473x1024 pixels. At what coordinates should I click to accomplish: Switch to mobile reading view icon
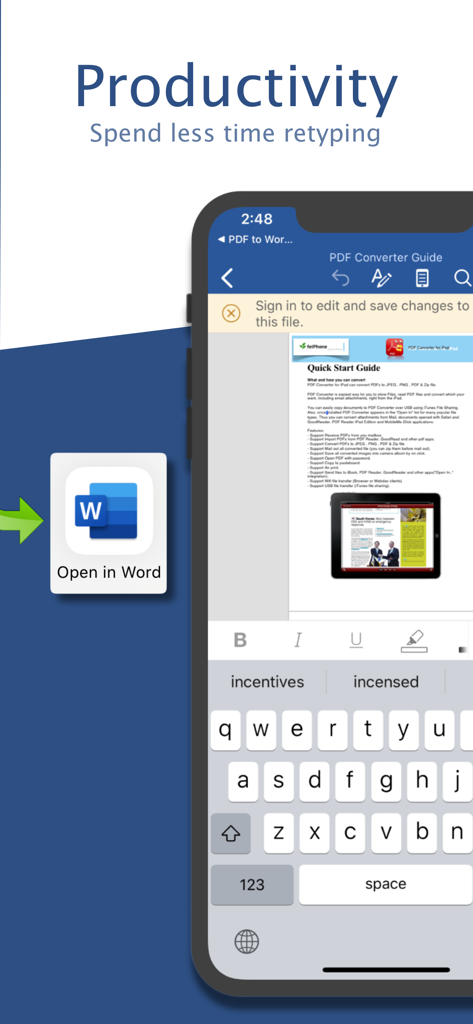(x=423, y=278)
